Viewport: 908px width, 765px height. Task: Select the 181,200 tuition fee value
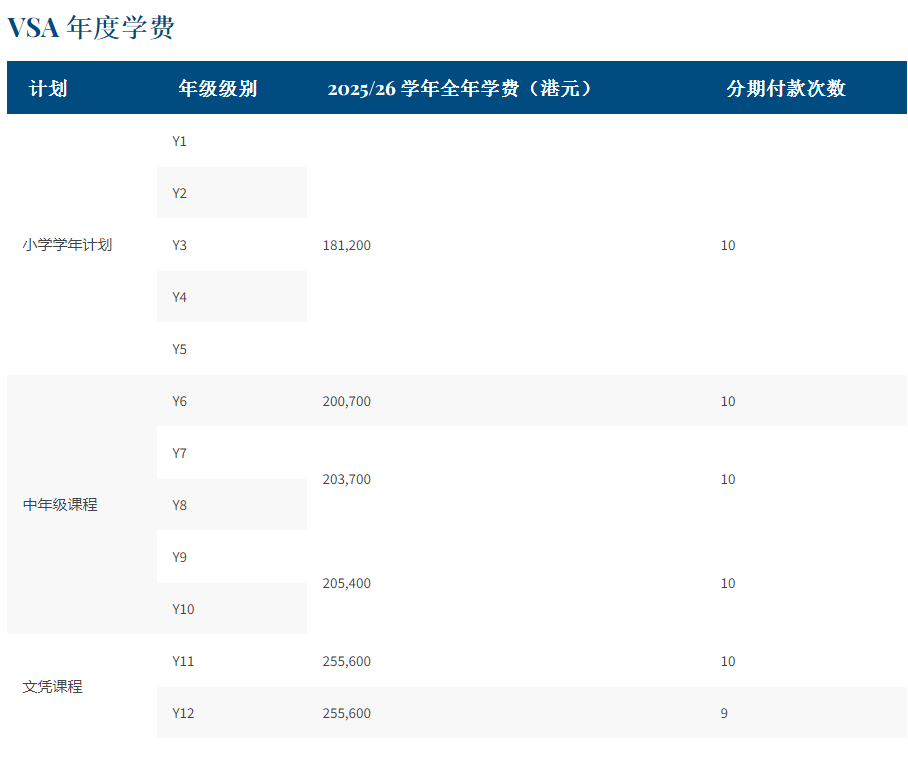(347, 245)
